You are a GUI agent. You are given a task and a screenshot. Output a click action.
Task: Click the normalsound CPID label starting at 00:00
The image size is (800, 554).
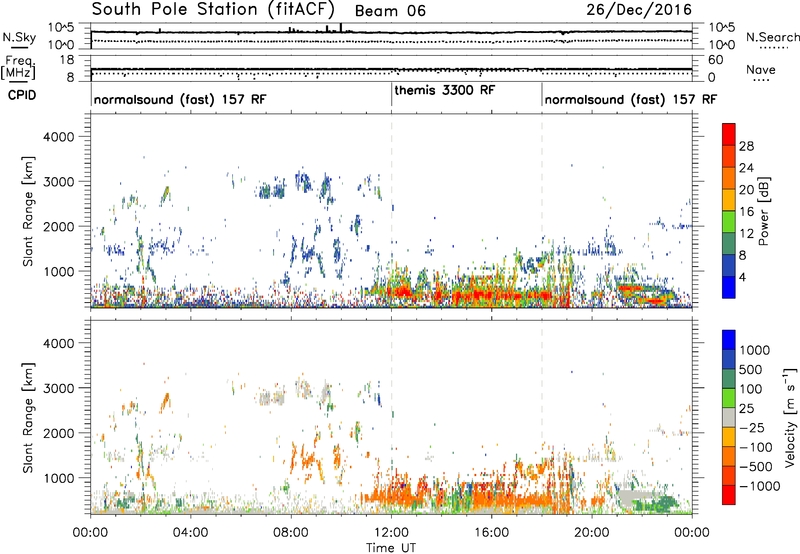click(180, 99)
